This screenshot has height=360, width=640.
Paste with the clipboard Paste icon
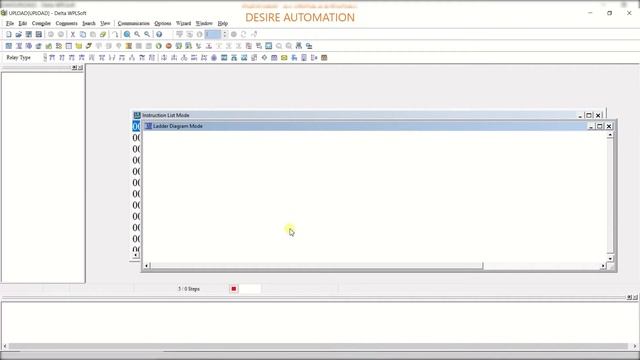(x=93, y=34)
